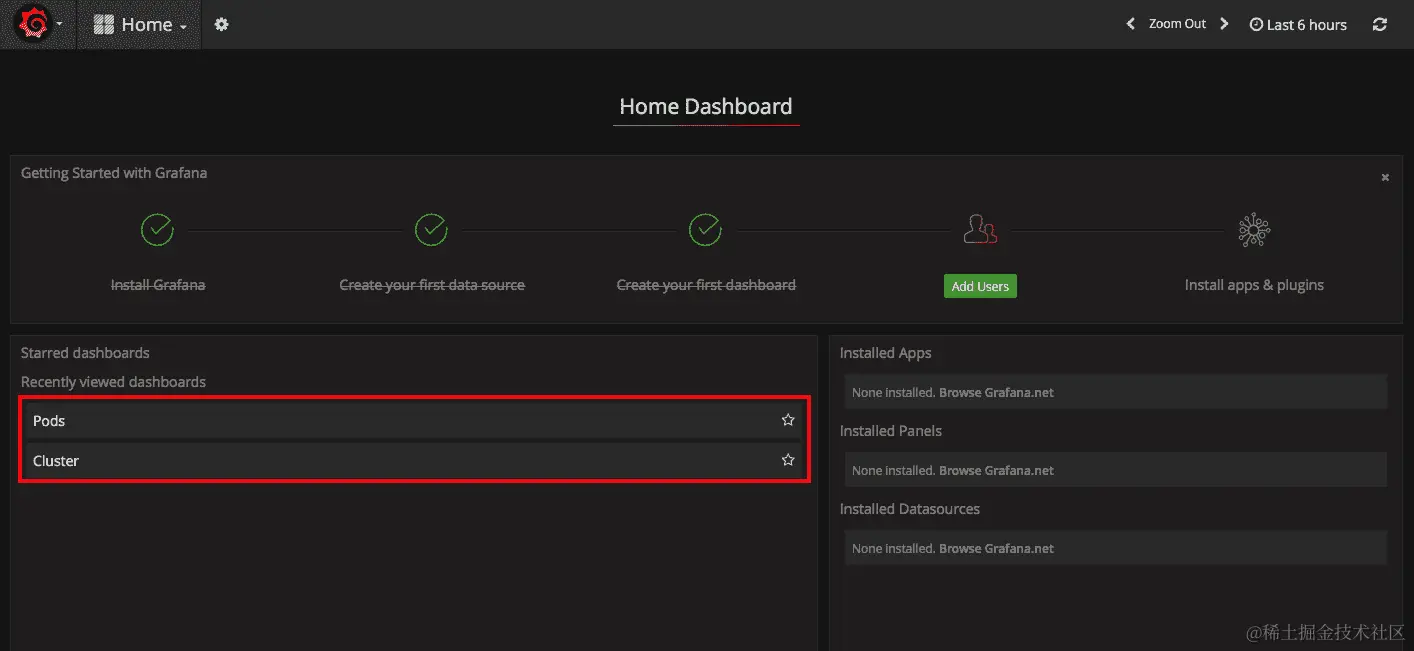Shift time range forward with right chevron
Viewport: 1414px width, 651px height.
pyautogui.click(x=1224, y=24)
